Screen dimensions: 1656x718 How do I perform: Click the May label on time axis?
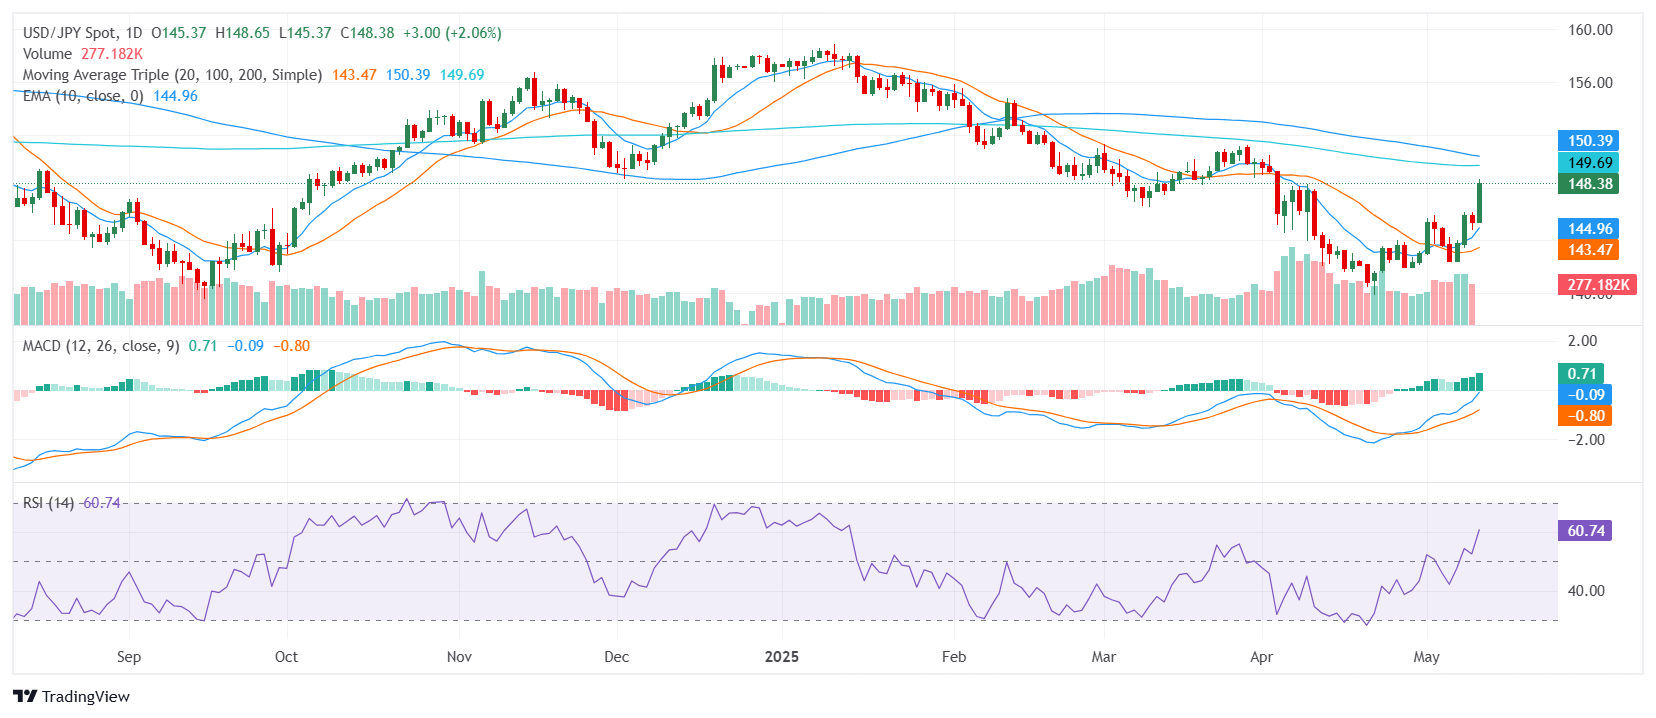(1426, 657)
